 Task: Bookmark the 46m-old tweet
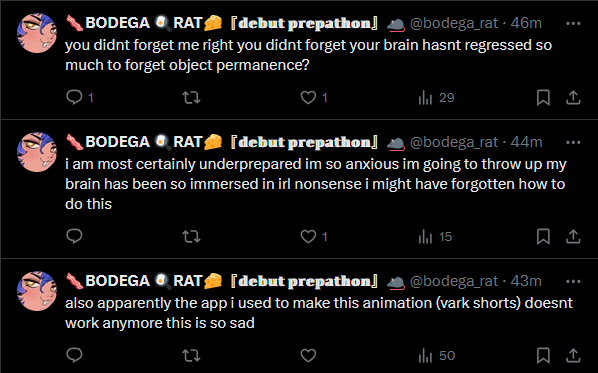(543, 98)
